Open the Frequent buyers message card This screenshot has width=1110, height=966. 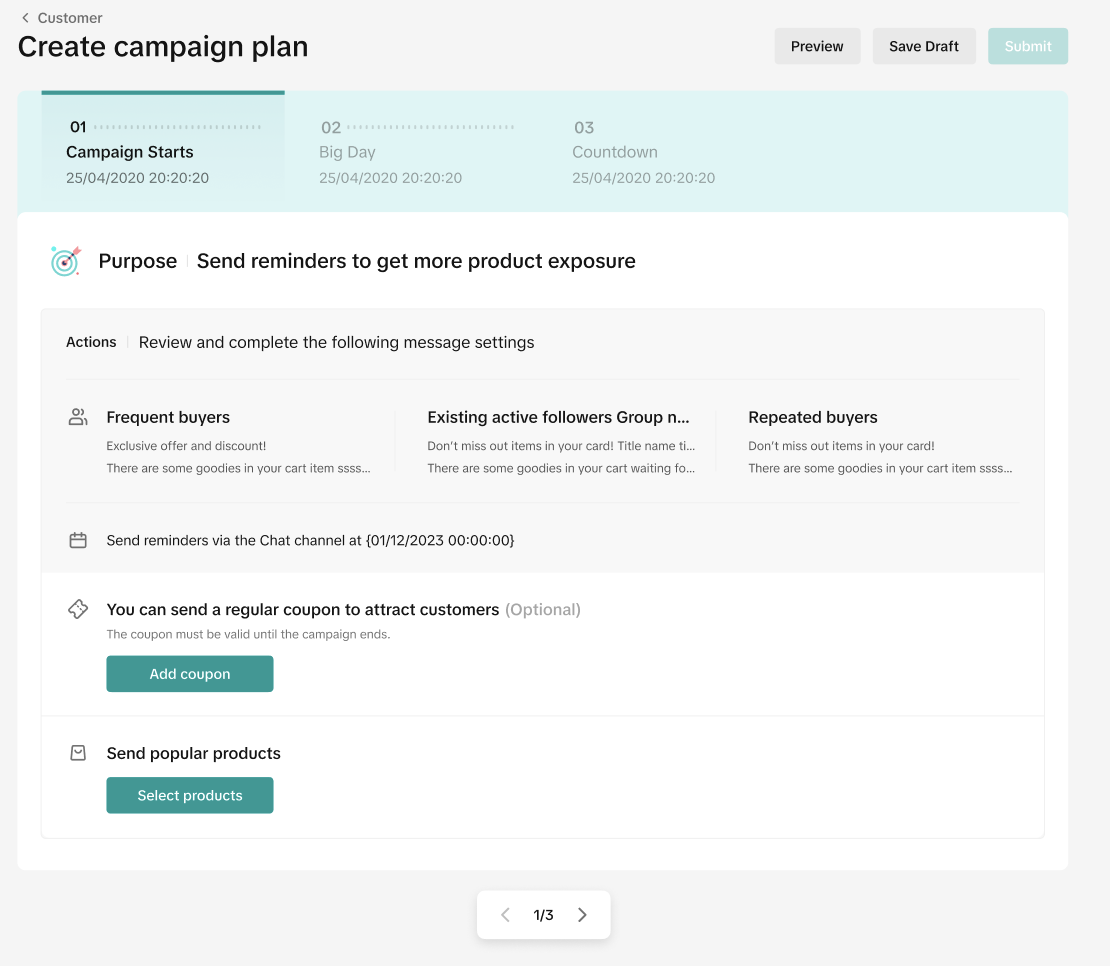point(238,441)
